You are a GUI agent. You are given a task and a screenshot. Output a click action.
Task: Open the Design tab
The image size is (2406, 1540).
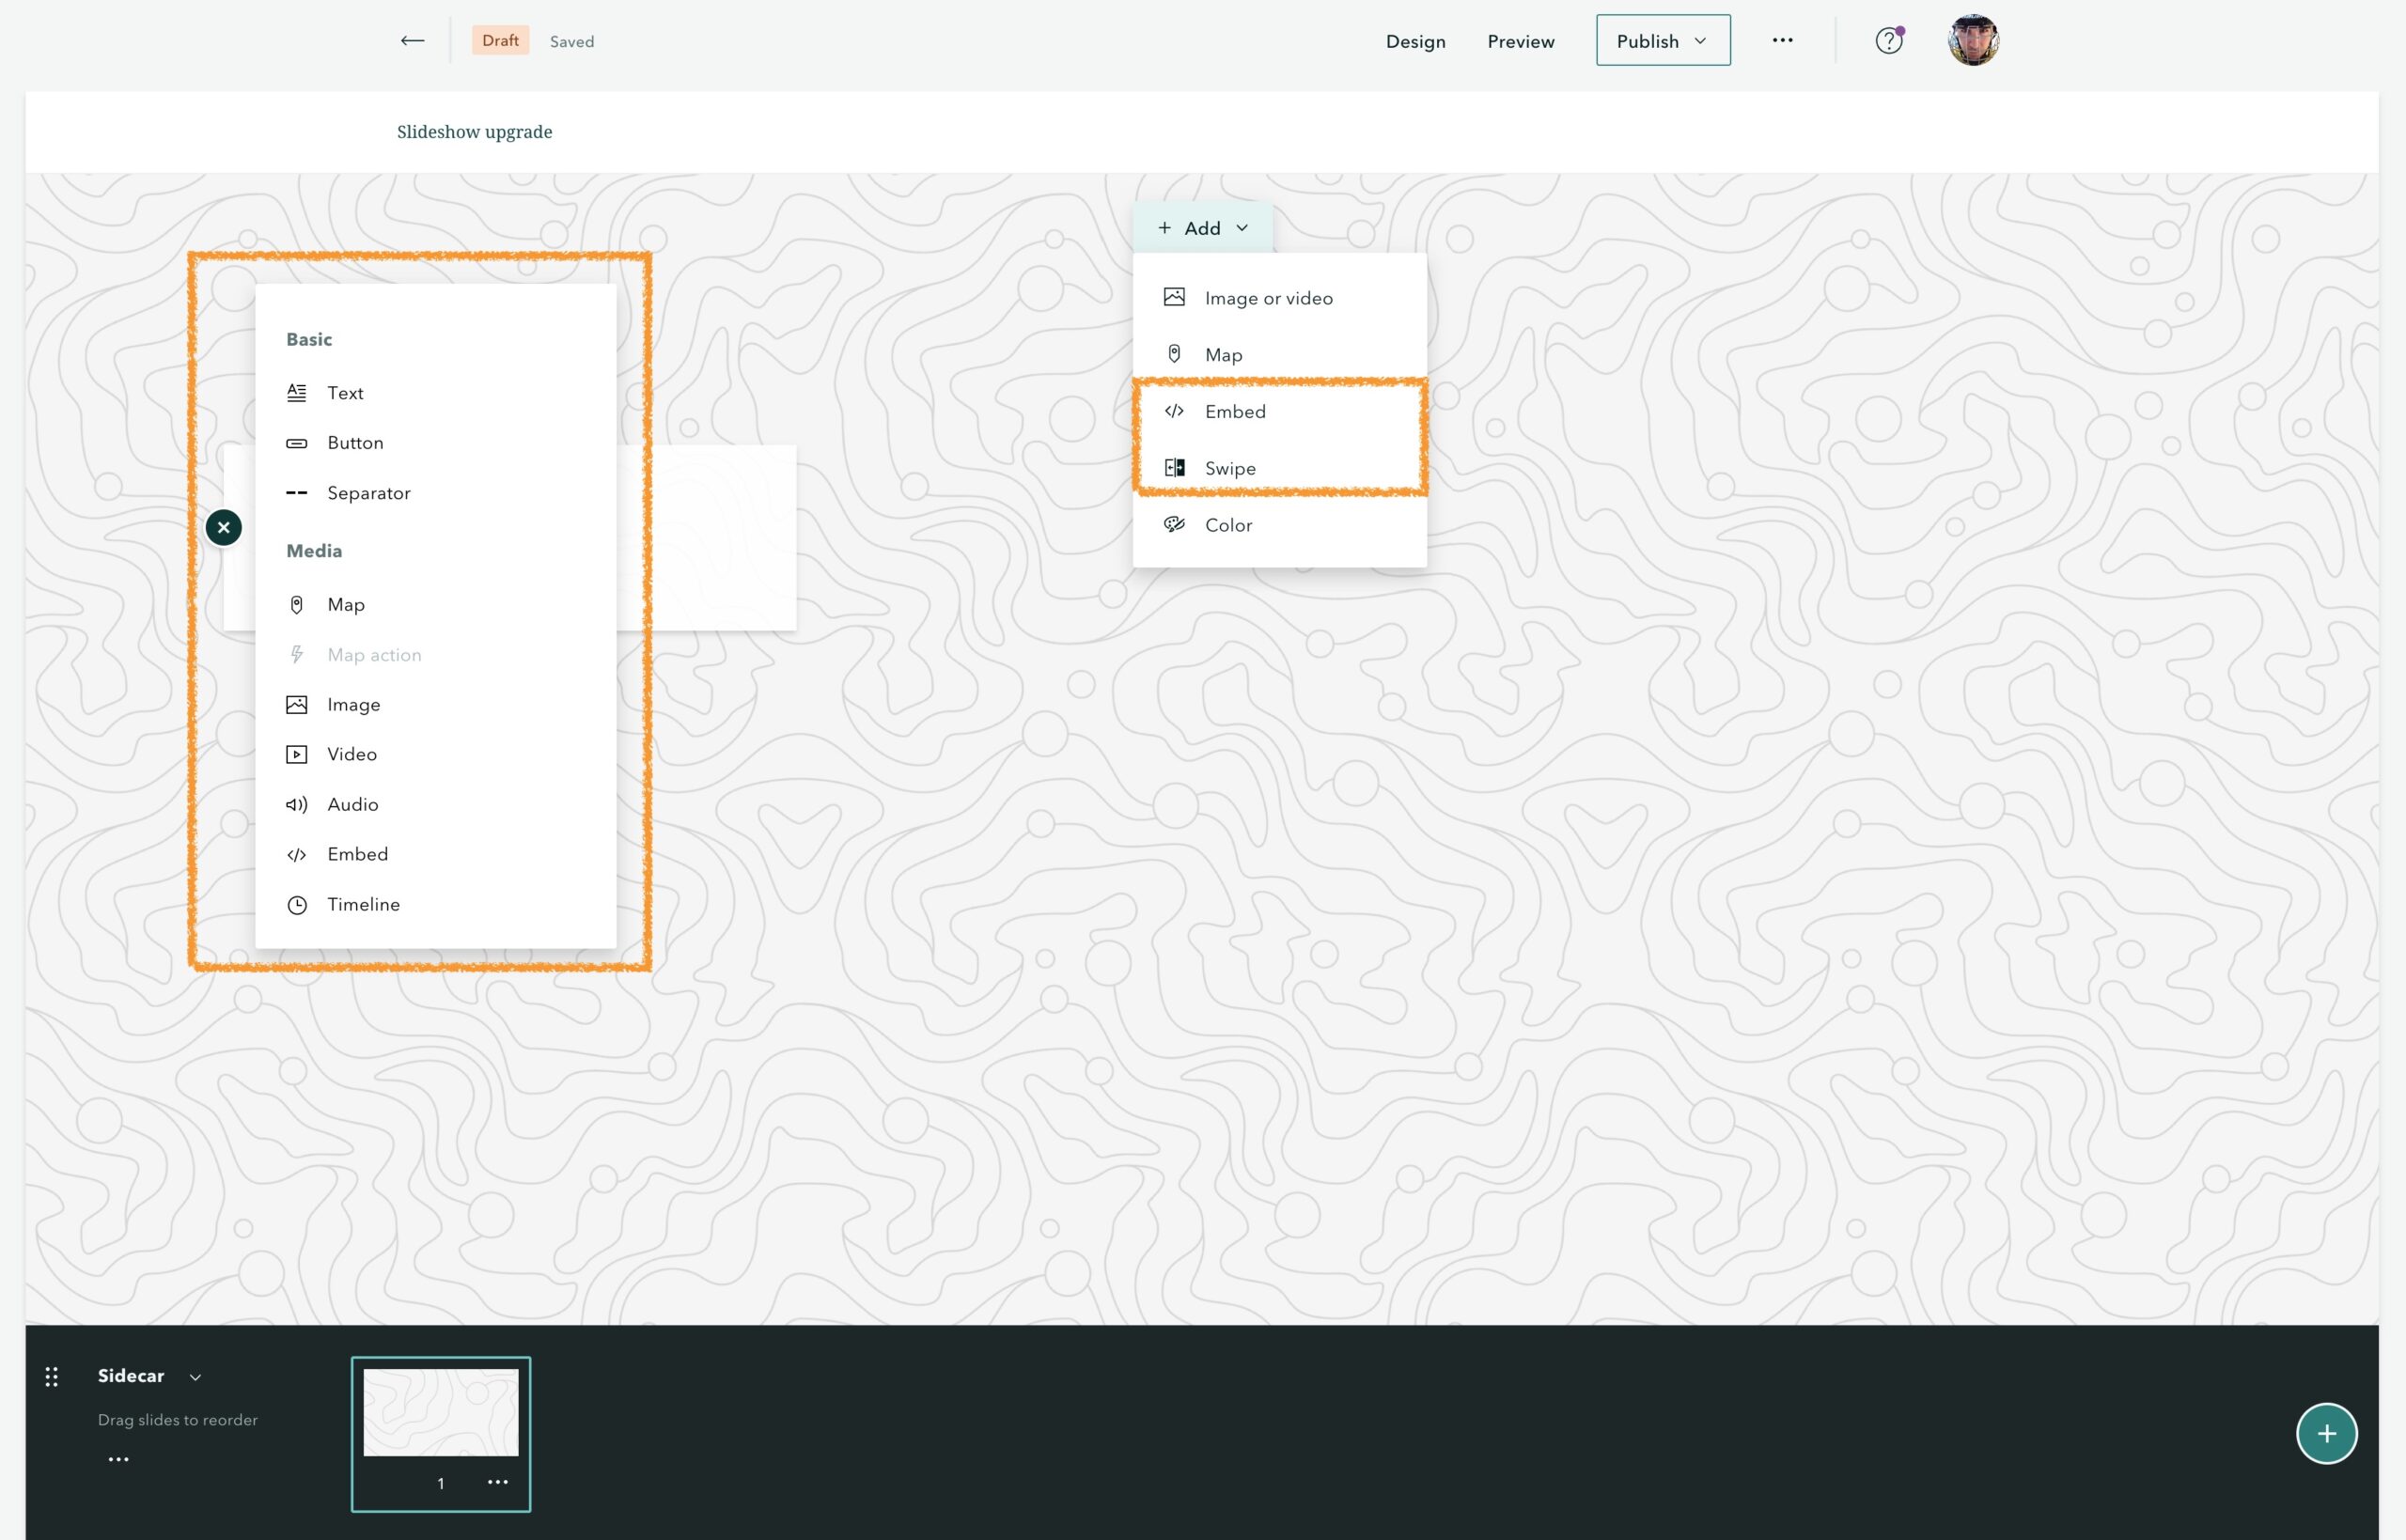1415,41
